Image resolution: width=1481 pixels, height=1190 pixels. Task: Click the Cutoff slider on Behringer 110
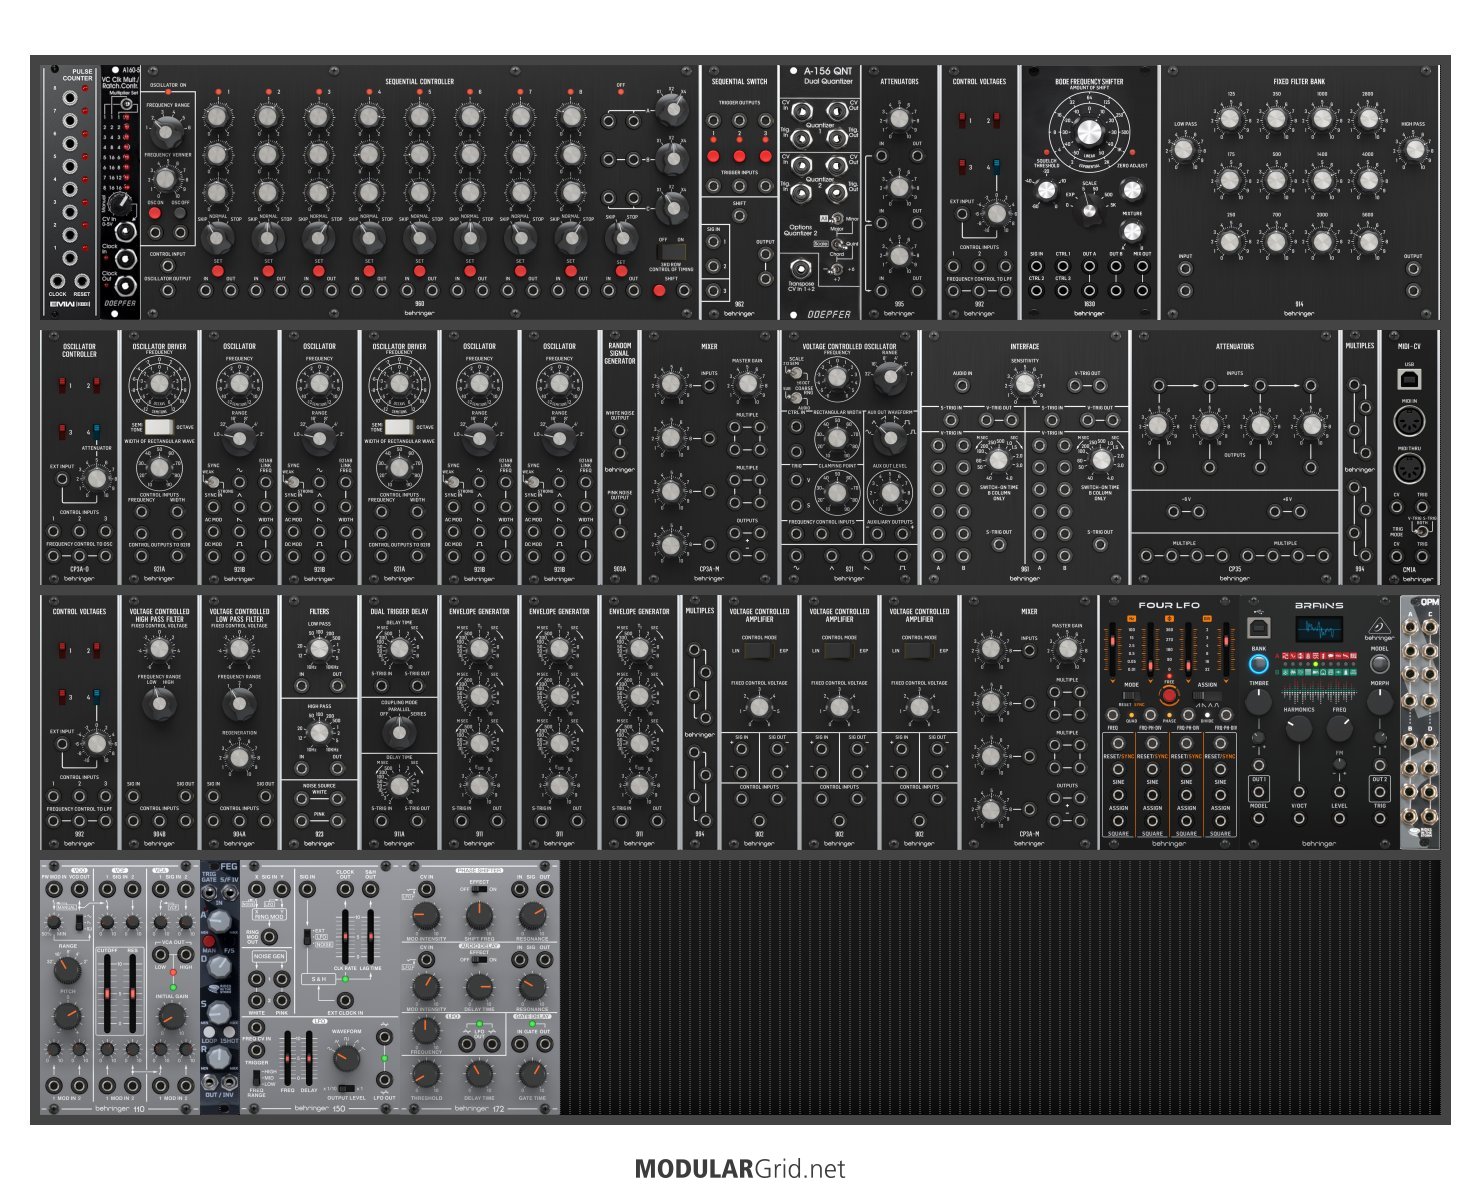108,994
